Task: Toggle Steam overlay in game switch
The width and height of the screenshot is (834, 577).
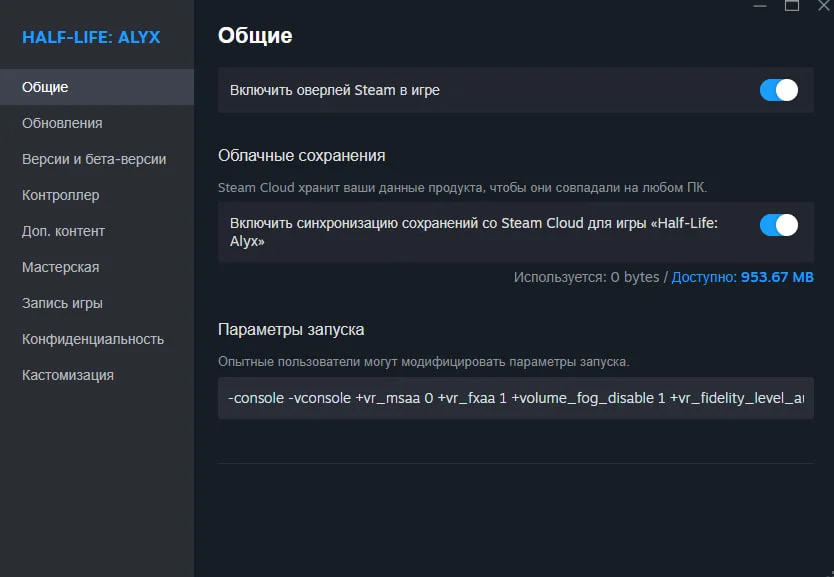Action: (x=779, y=90)
